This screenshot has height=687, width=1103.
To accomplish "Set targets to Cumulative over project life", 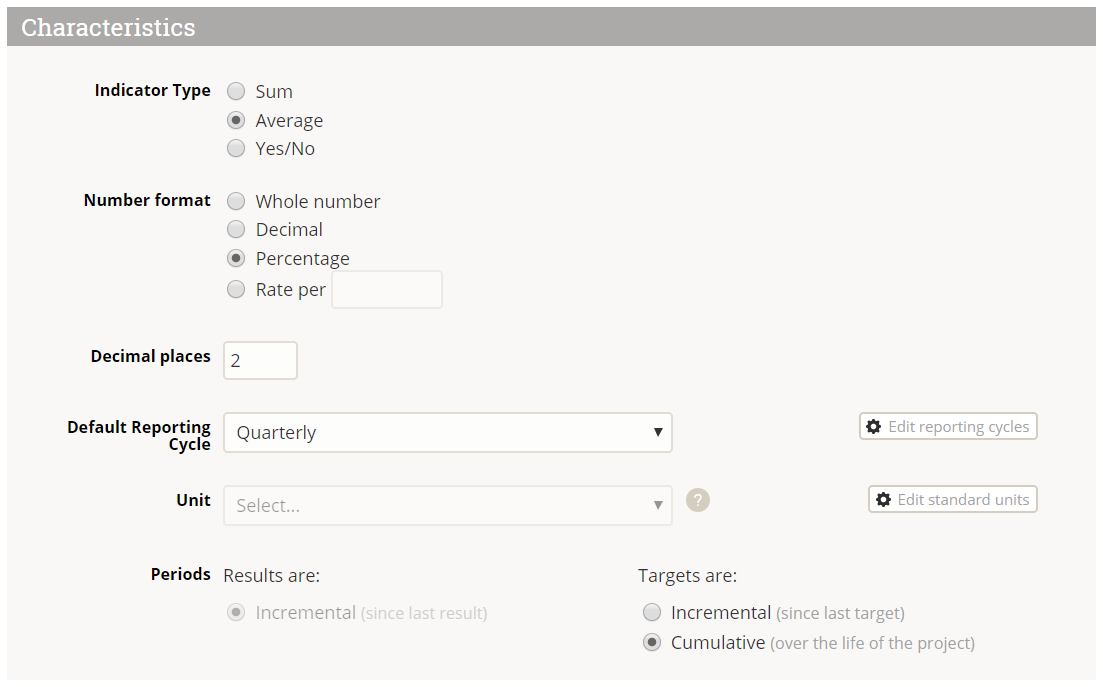I will [x=652, y=643].
